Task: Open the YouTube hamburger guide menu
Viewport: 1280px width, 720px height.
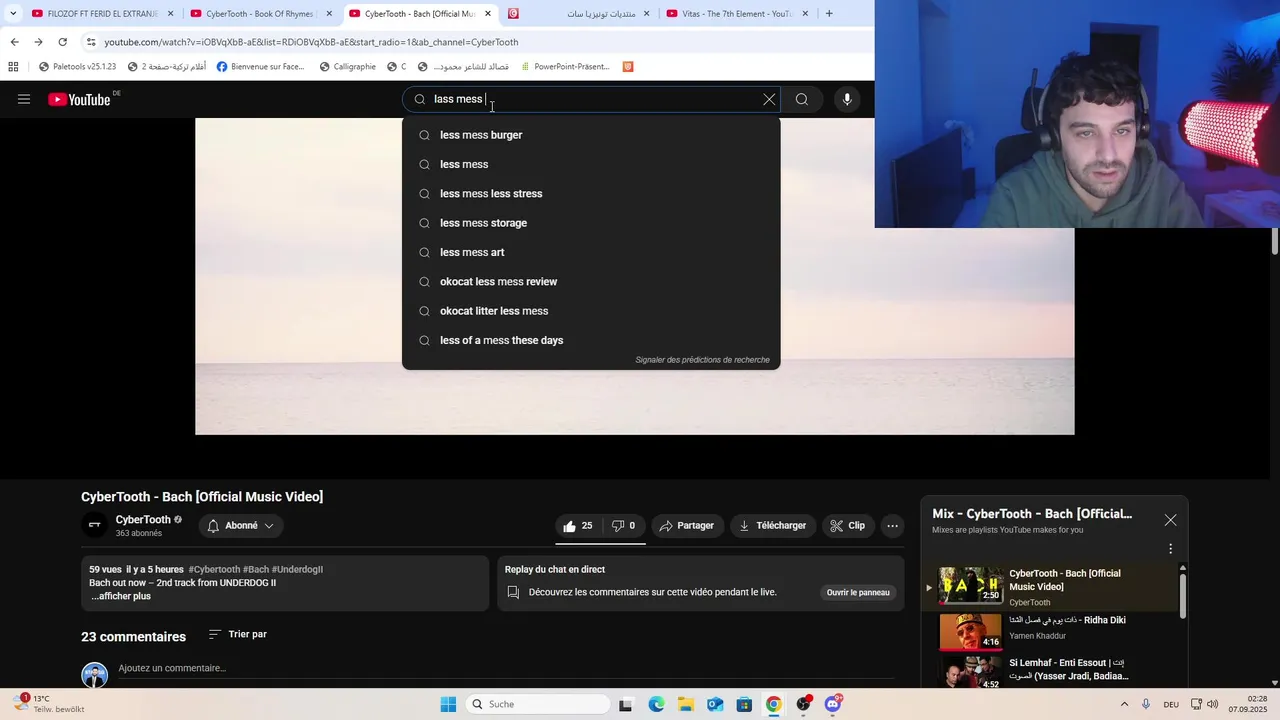Action: tap(24, 99)
